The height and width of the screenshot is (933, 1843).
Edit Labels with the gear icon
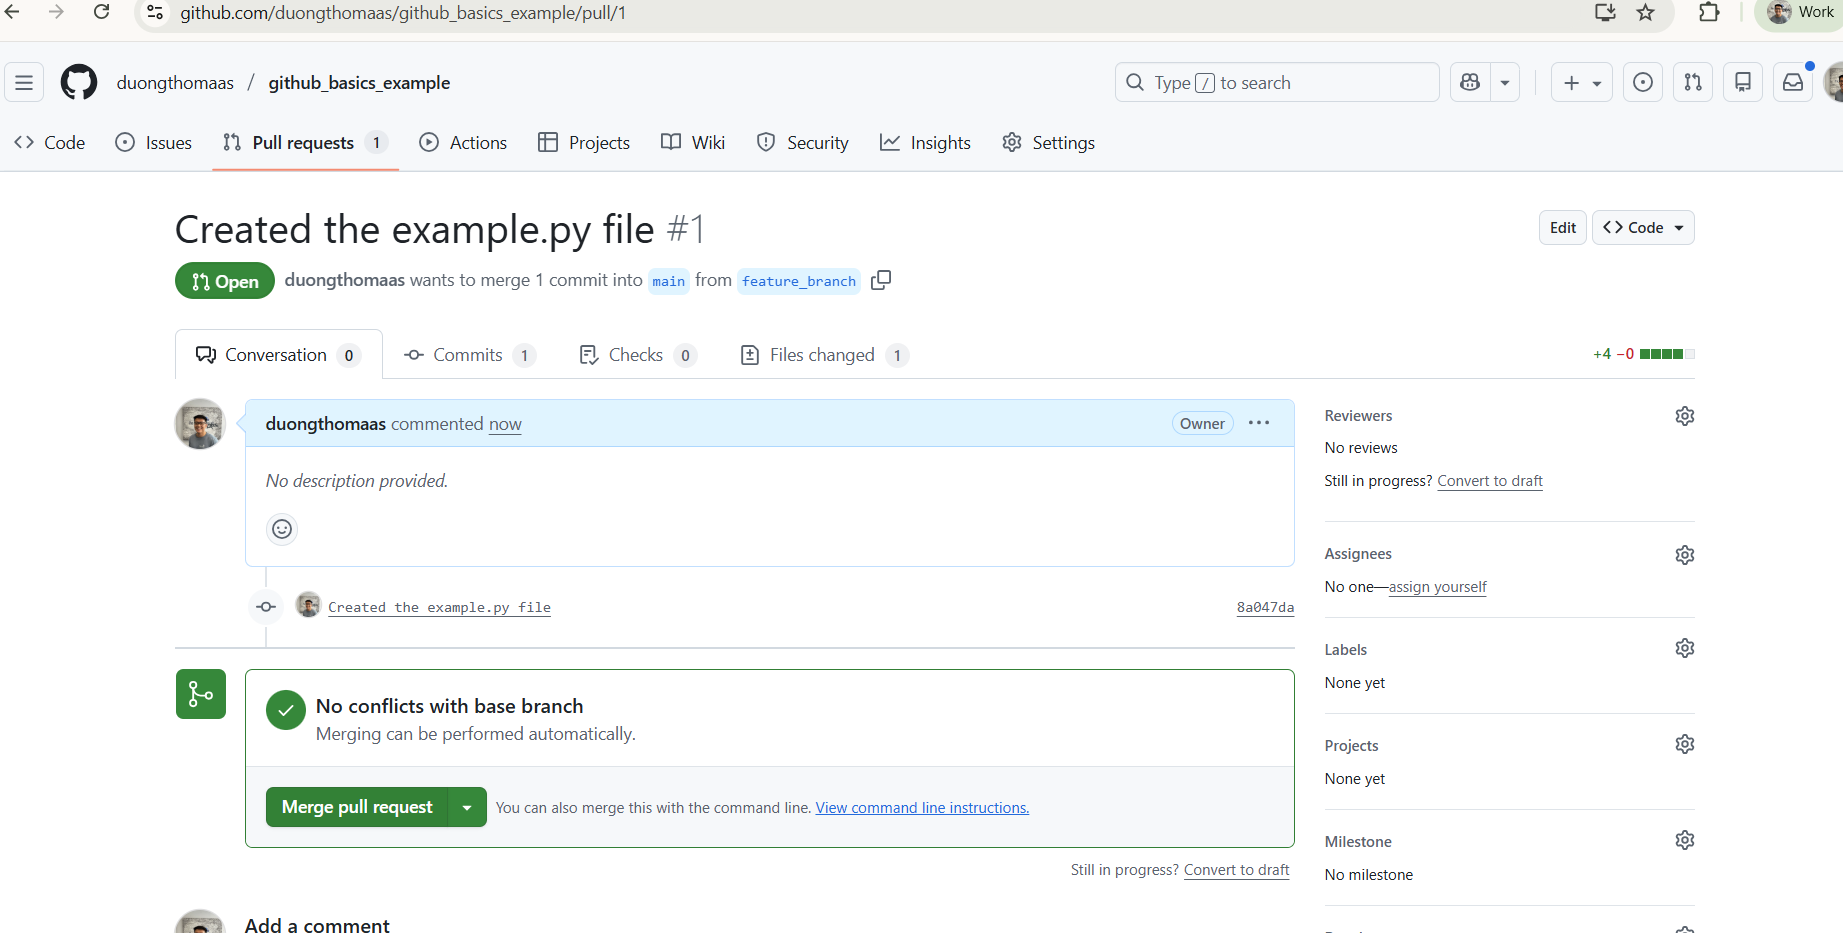click(x=1685, y=648)
